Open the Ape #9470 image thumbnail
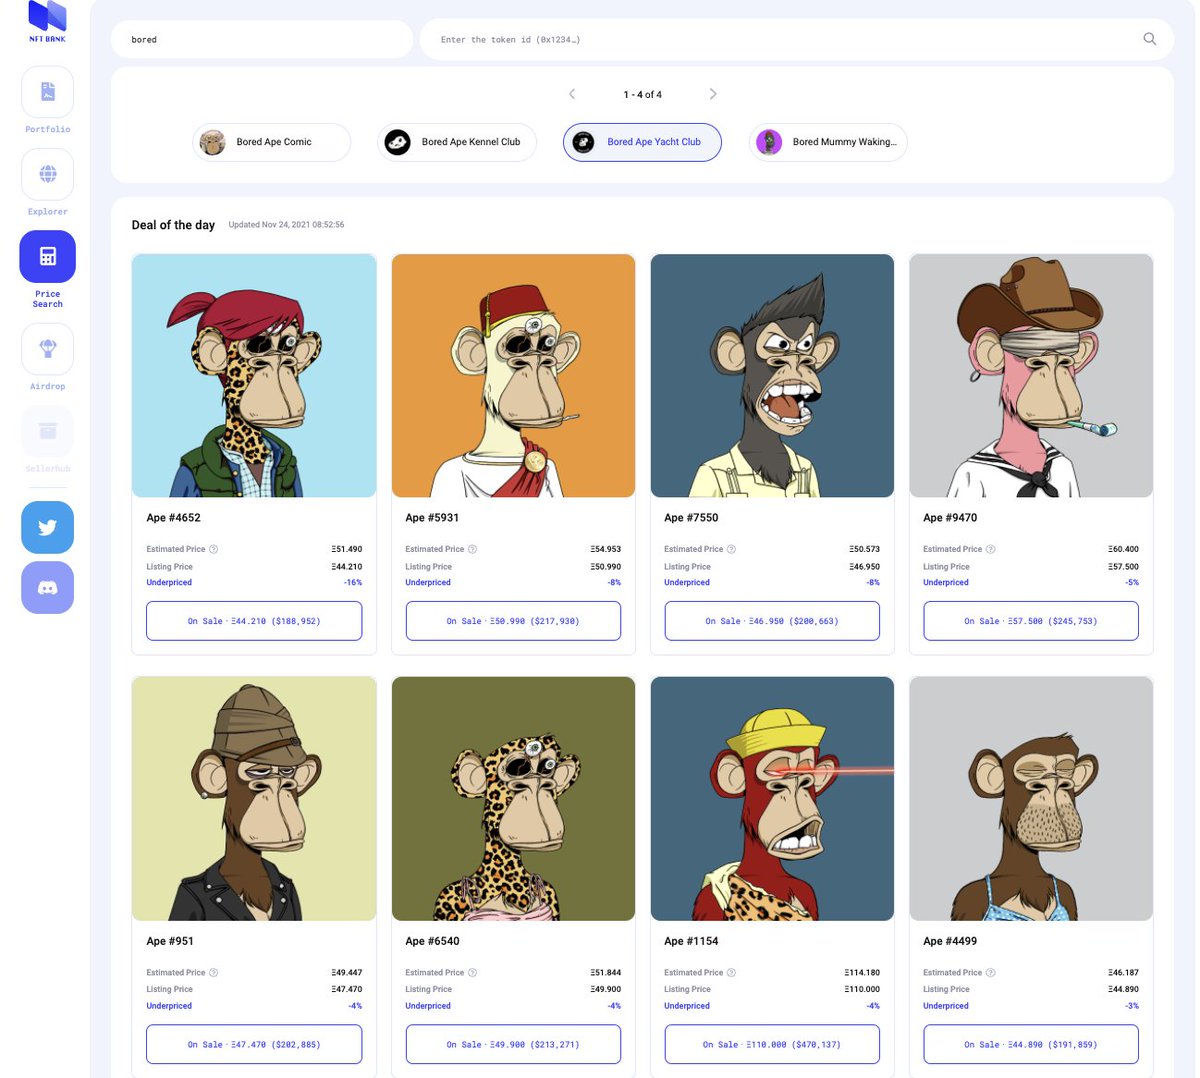This screenshot has height=1078, width=1200. click(1031, 375)
